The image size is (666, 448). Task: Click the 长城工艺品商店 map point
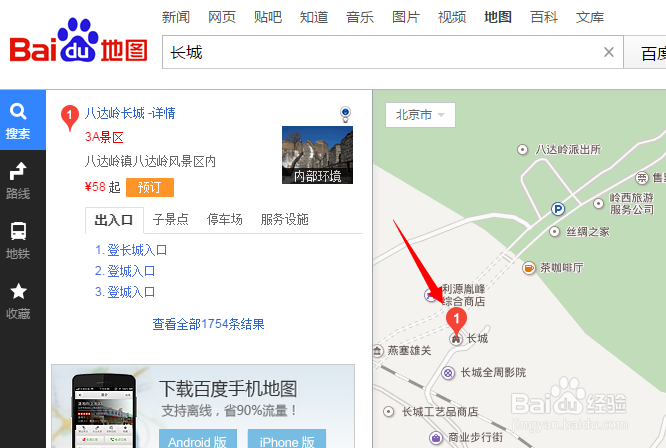point(388,411)
